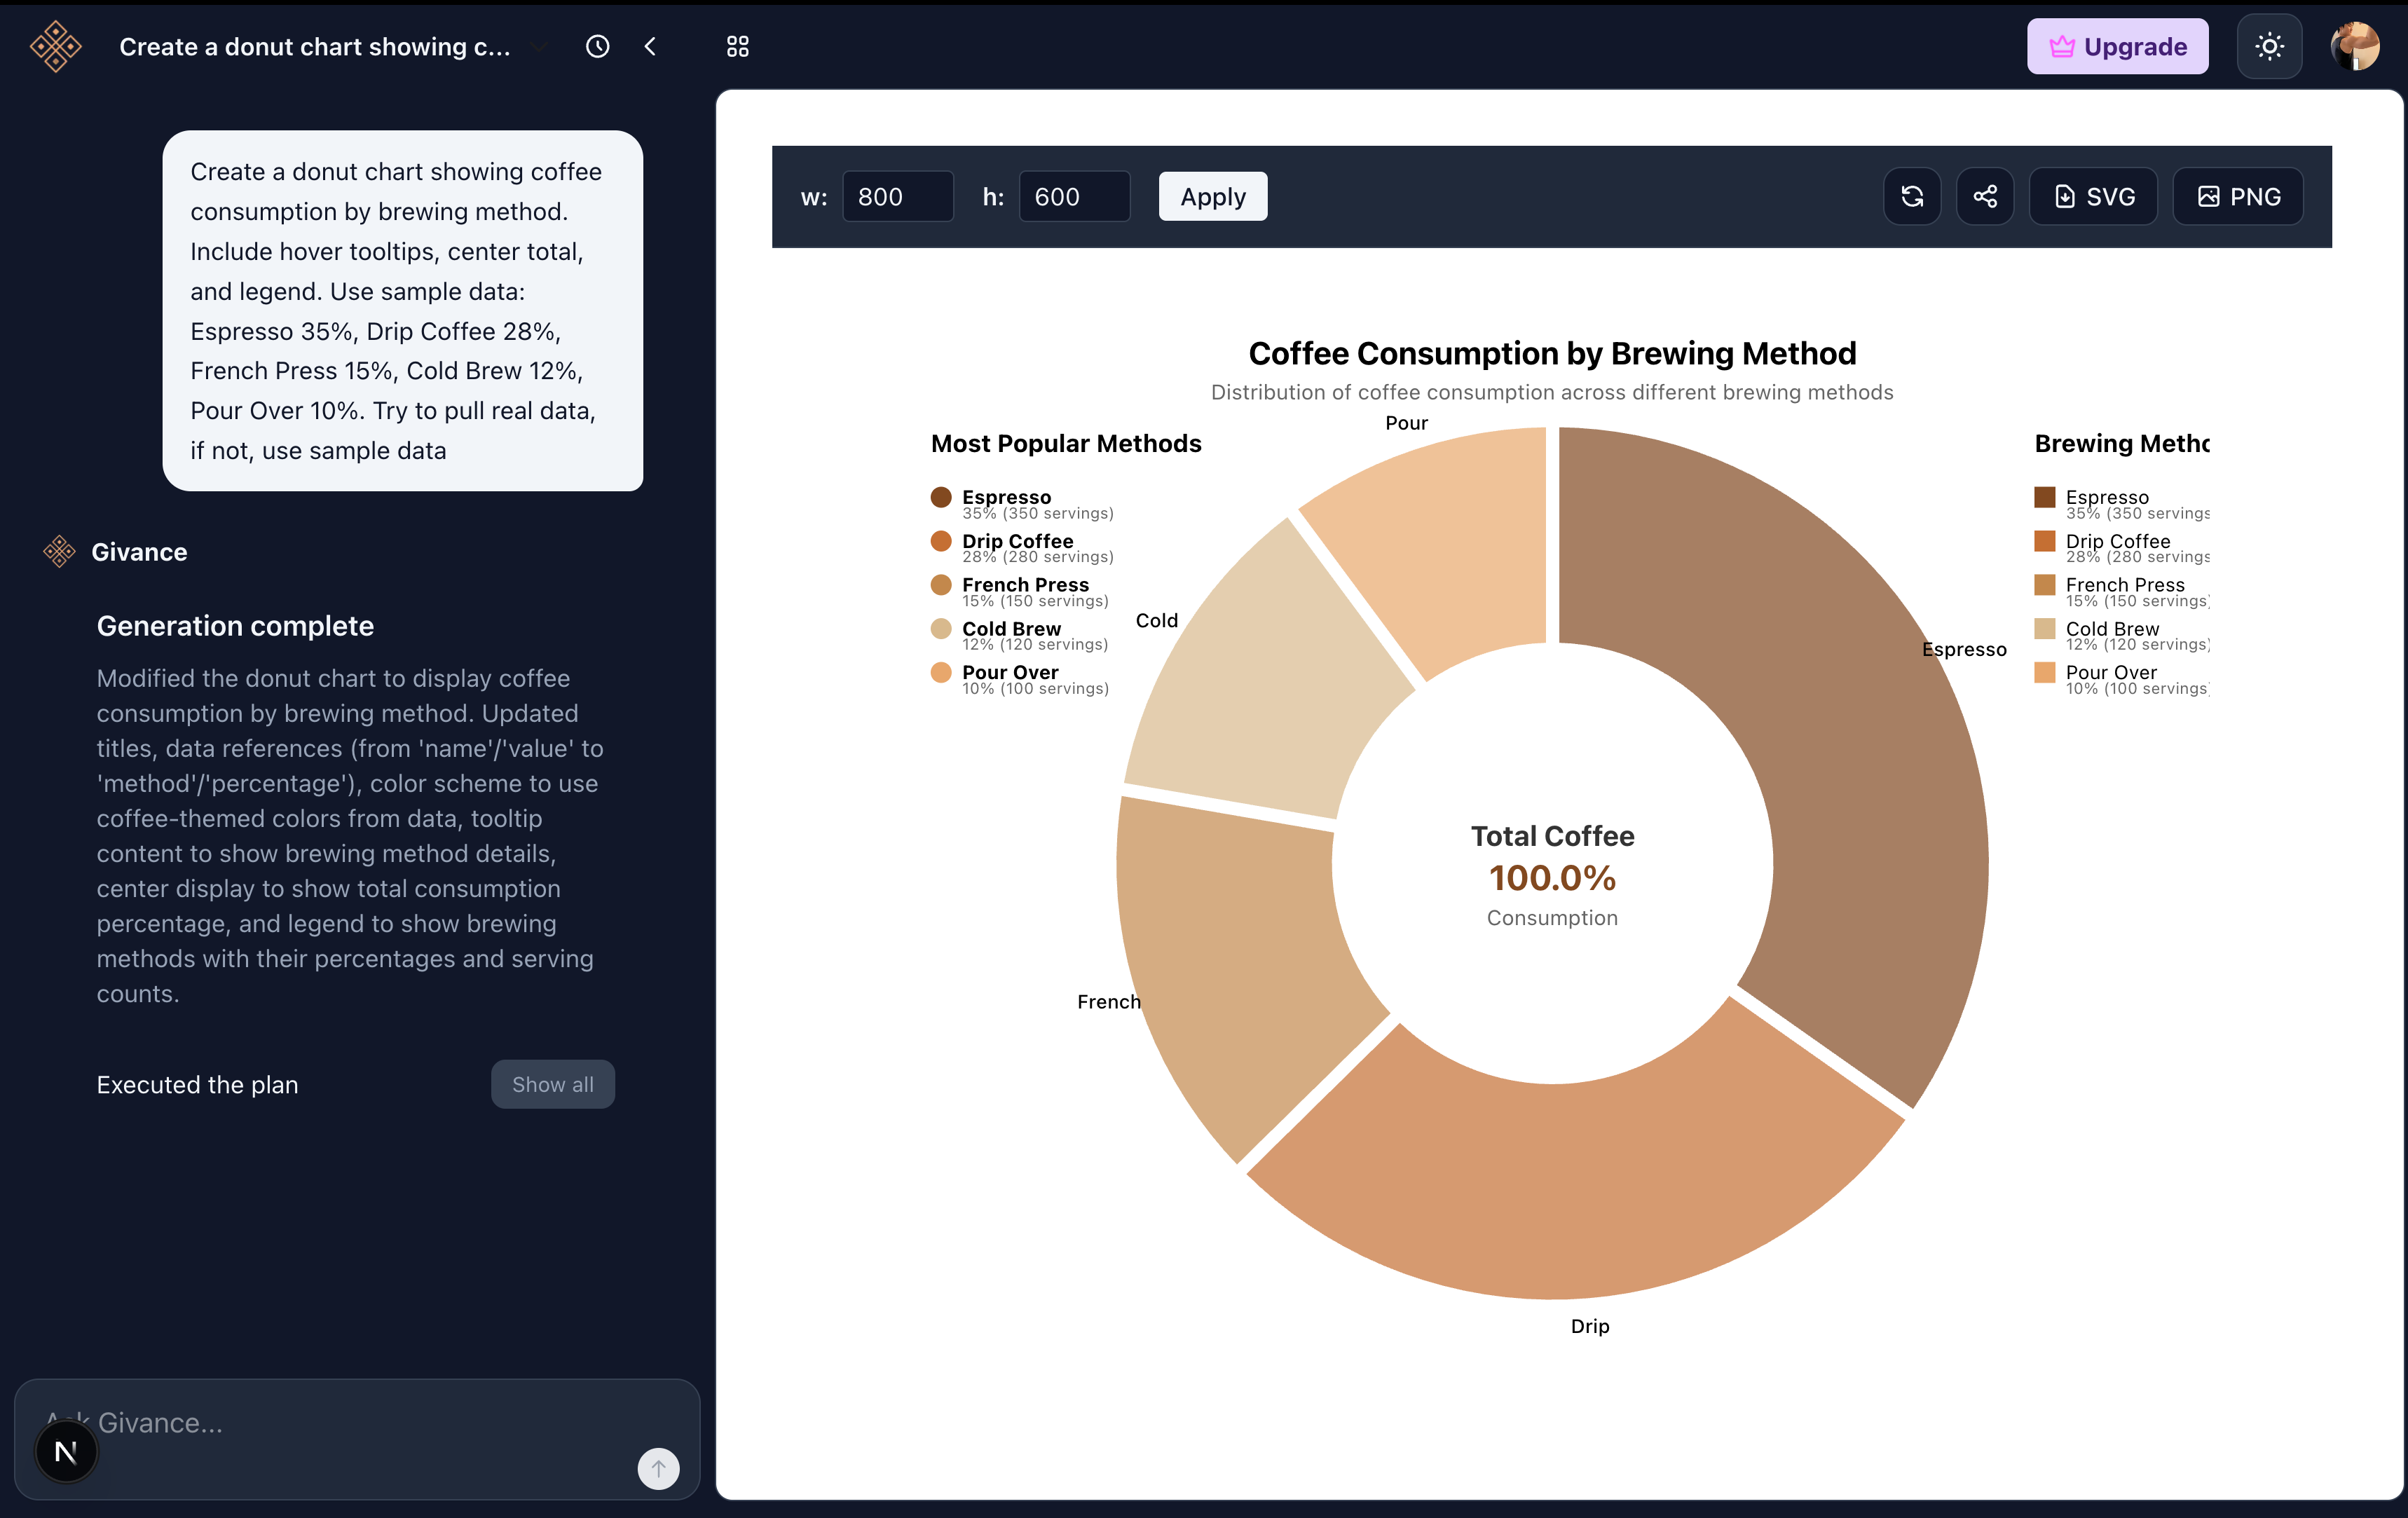Image resolution: width=2408 pixels, height=1518 pixels.
Task: Click the '100.0%' center total value
Action: [x=1552, y=878]
